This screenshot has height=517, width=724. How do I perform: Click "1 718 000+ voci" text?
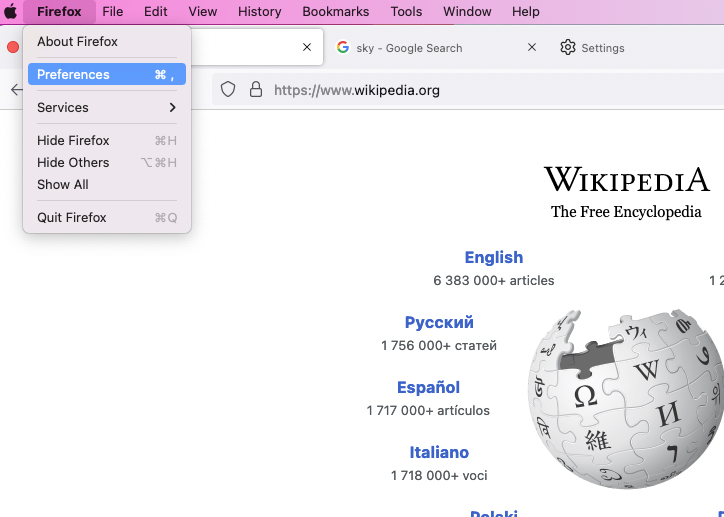point(439,475)
